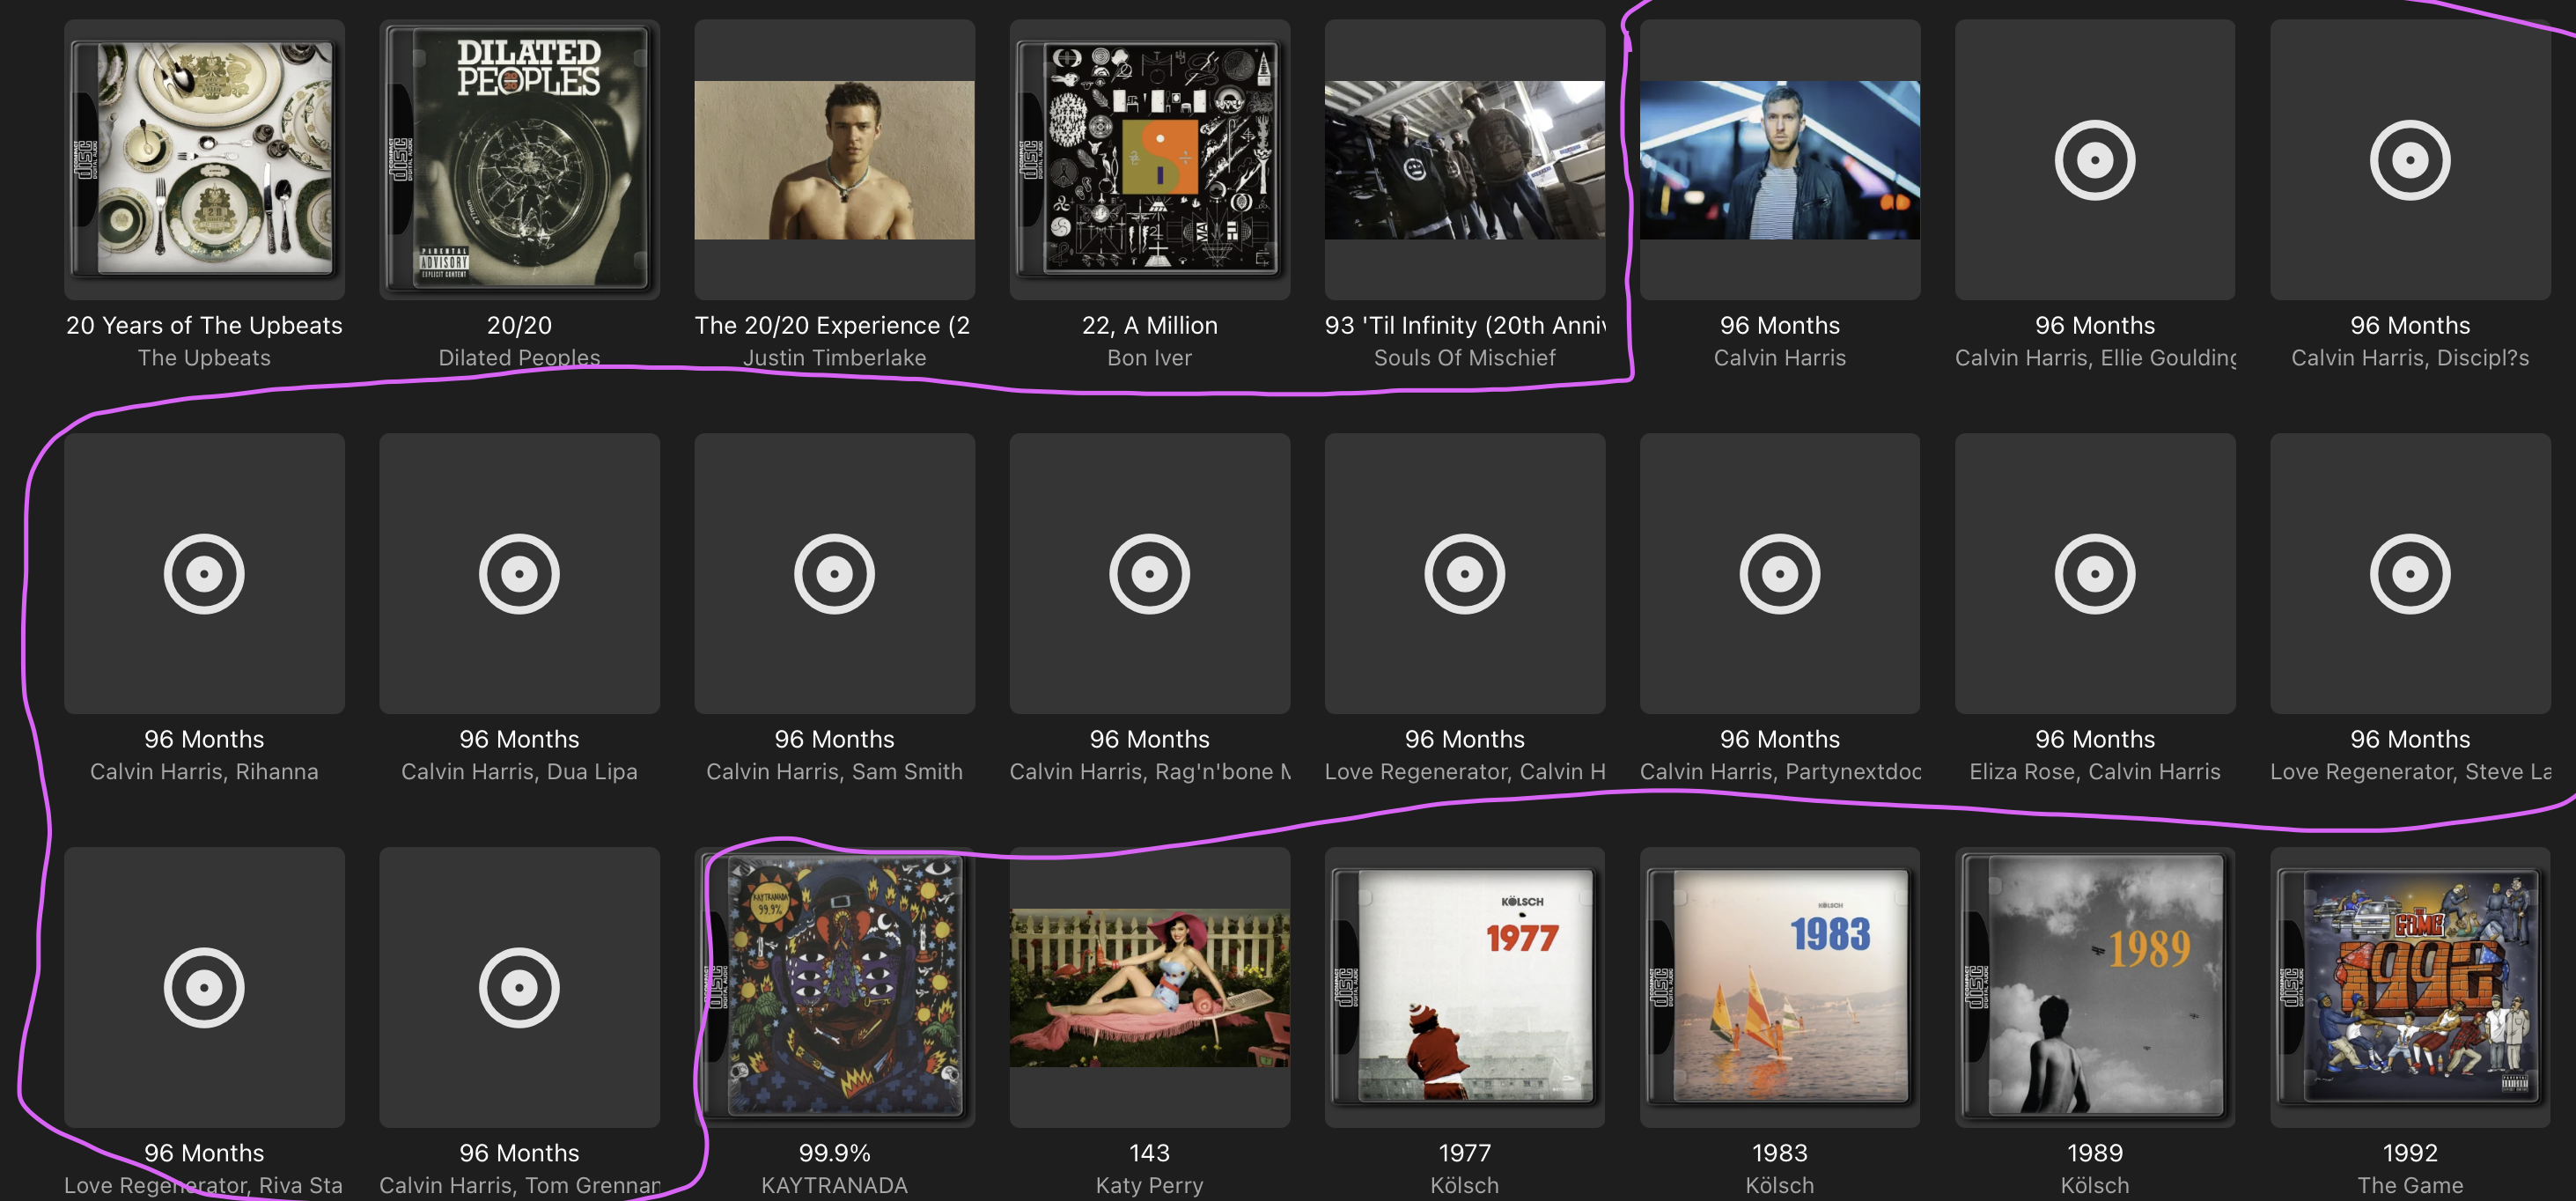Open the Kölsch 1977 album cover
The width and height of the screenshot is (2576, 1201).
click(1464, 987)
